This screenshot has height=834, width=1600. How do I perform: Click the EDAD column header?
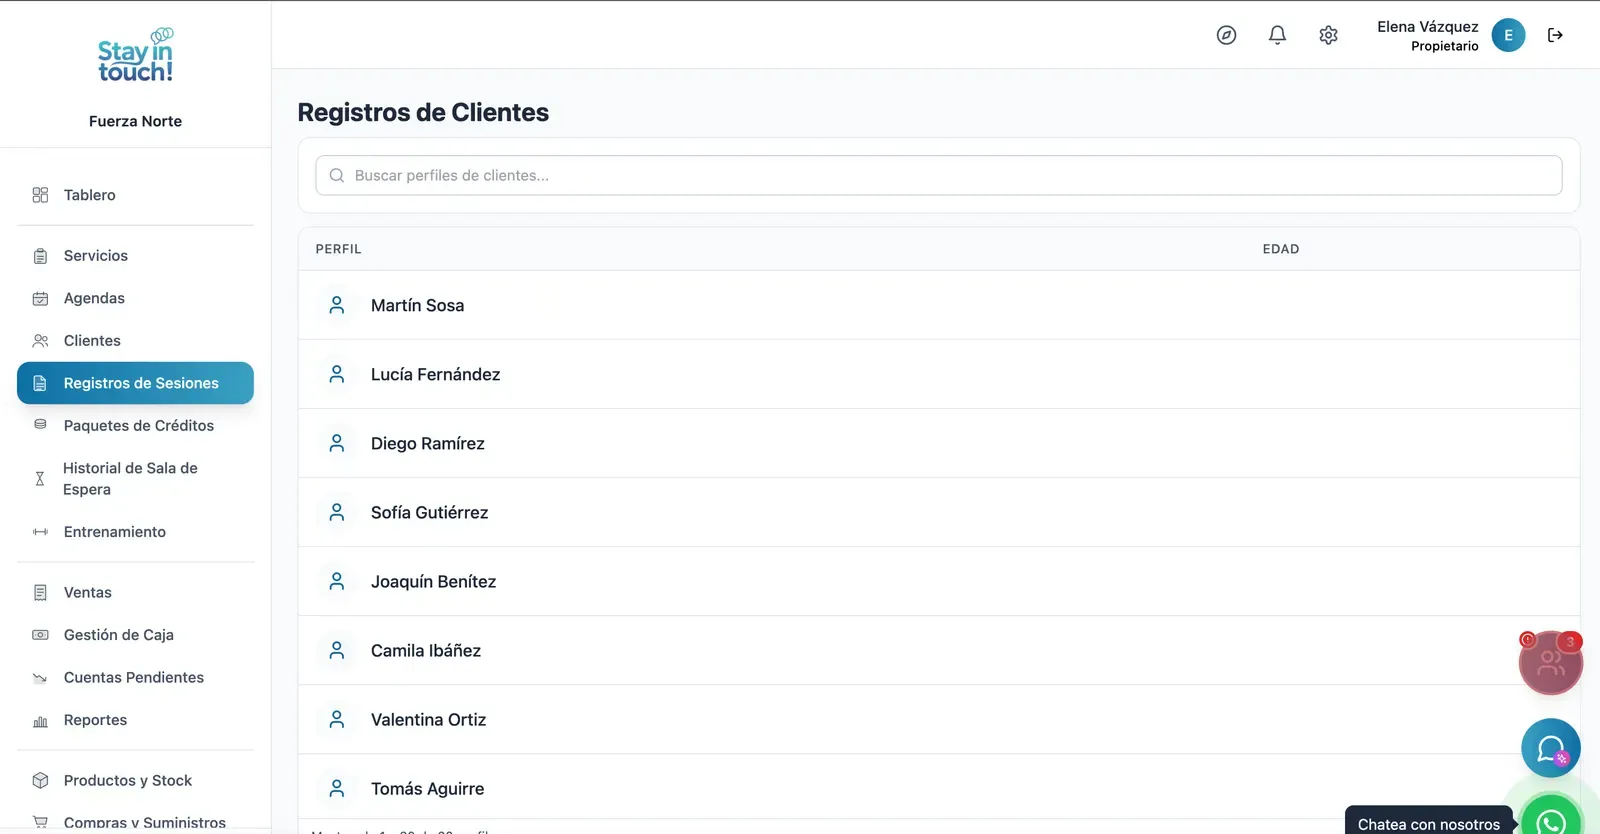point(1281,249)
